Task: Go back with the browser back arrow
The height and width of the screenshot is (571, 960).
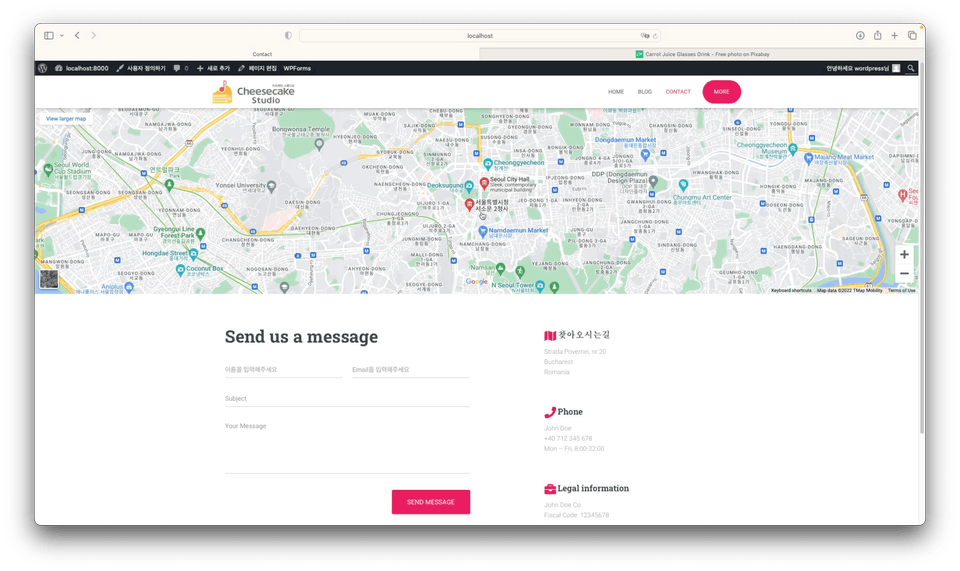Action: (77, 35)
